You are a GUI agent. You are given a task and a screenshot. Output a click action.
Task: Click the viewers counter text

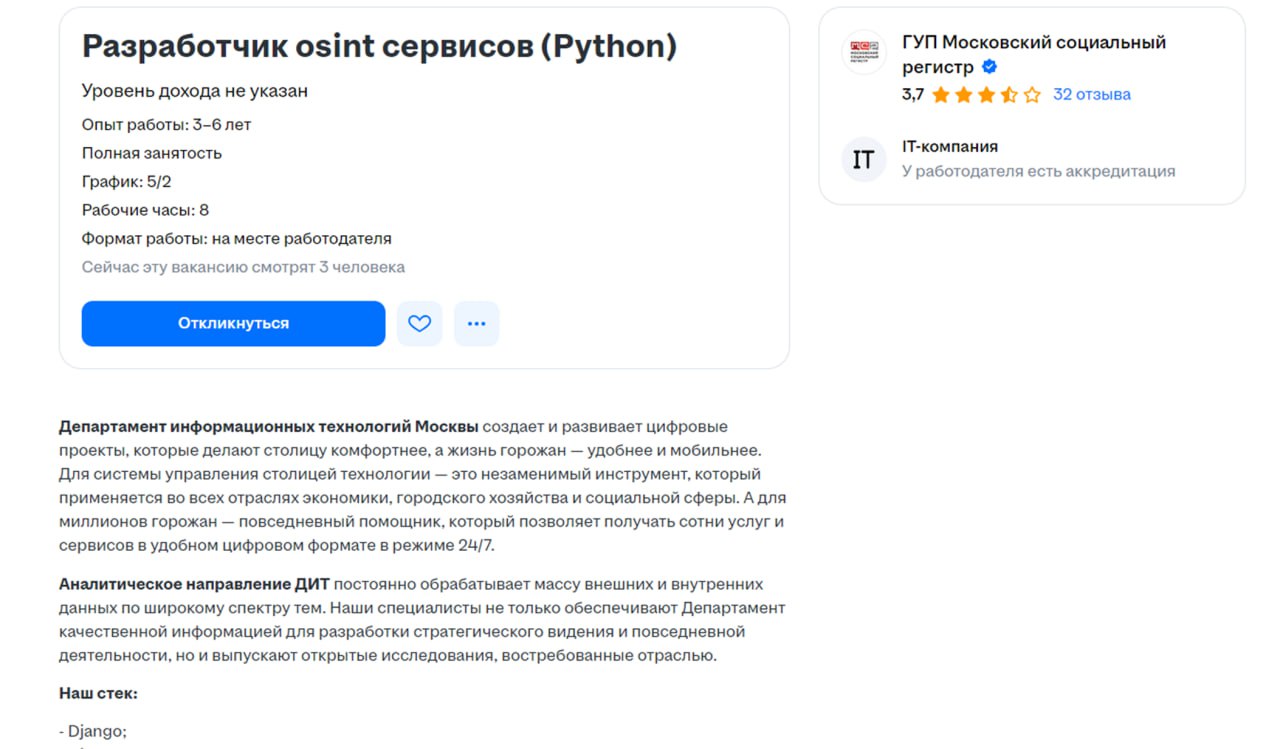[x=243, y=266]
